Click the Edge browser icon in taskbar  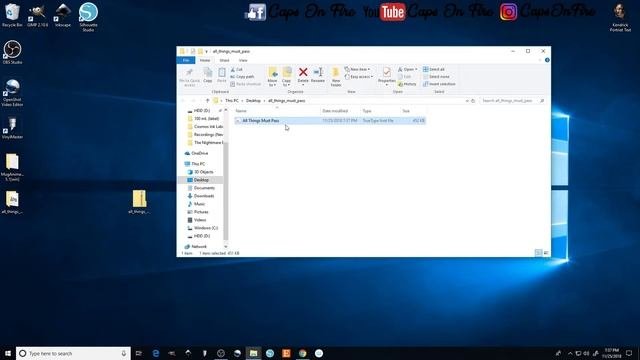[x=156, y=353]
